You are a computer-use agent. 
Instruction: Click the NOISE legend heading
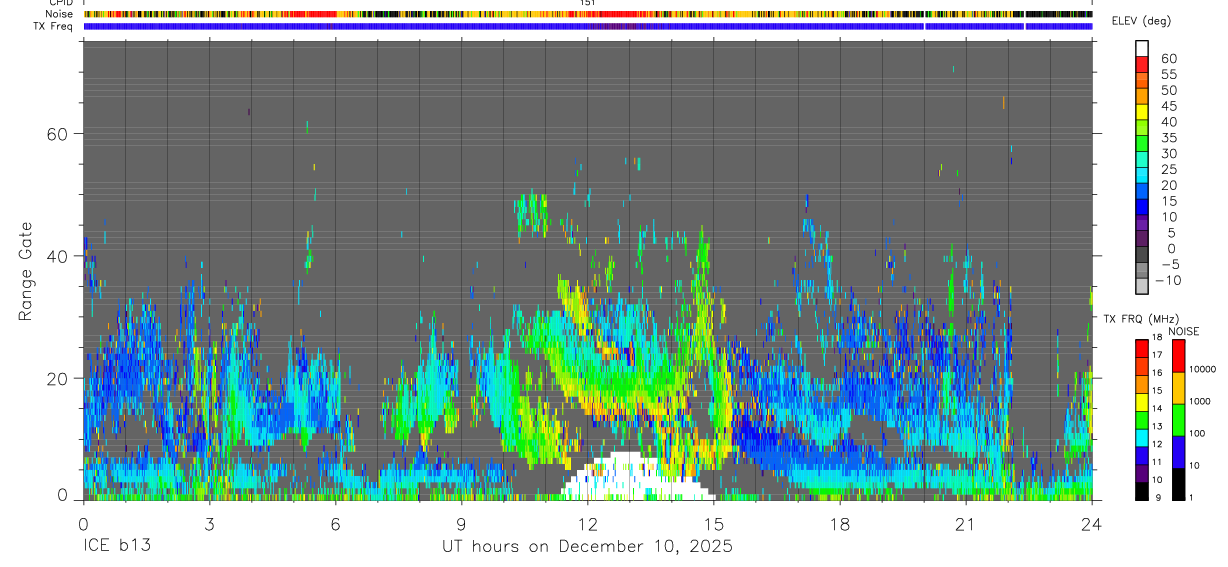click(1183, 331)
